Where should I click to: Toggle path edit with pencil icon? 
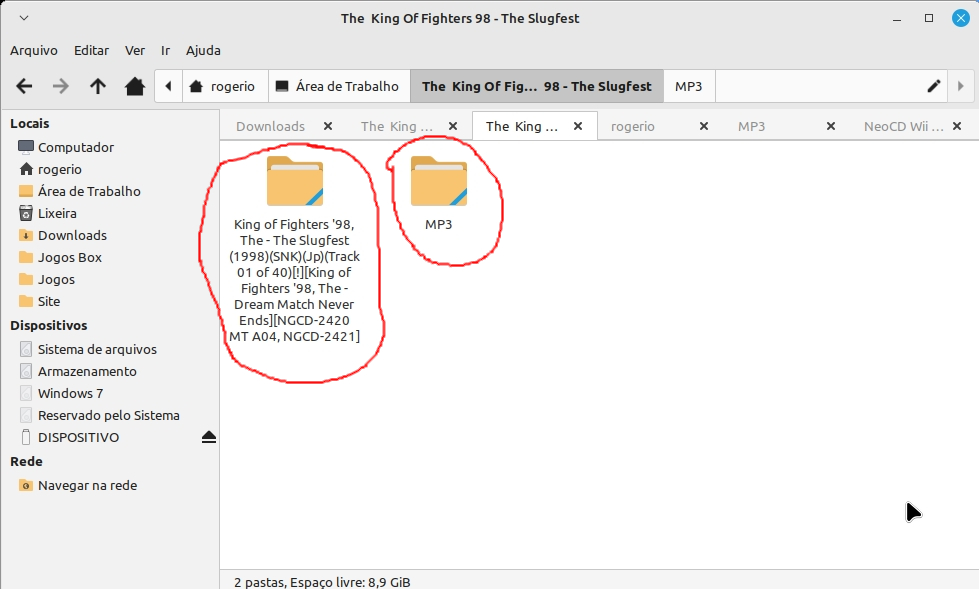click(934, 86)
